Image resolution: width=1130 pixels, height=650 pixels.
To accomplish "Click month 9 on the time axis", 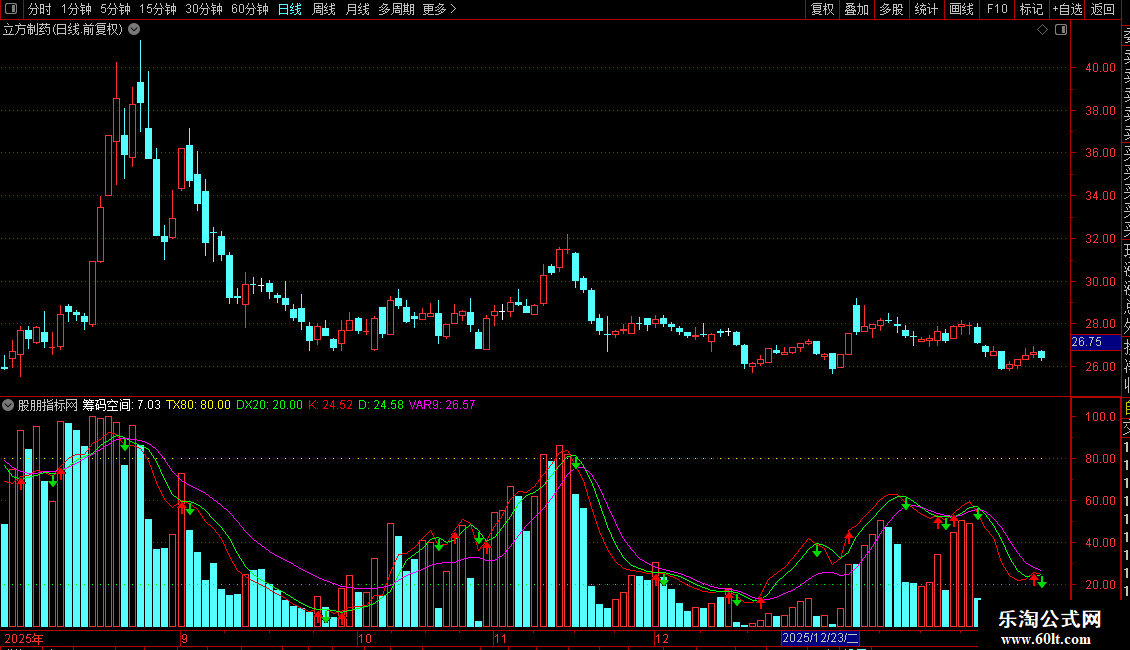I will pyautogui.click(x=184, y=638).
